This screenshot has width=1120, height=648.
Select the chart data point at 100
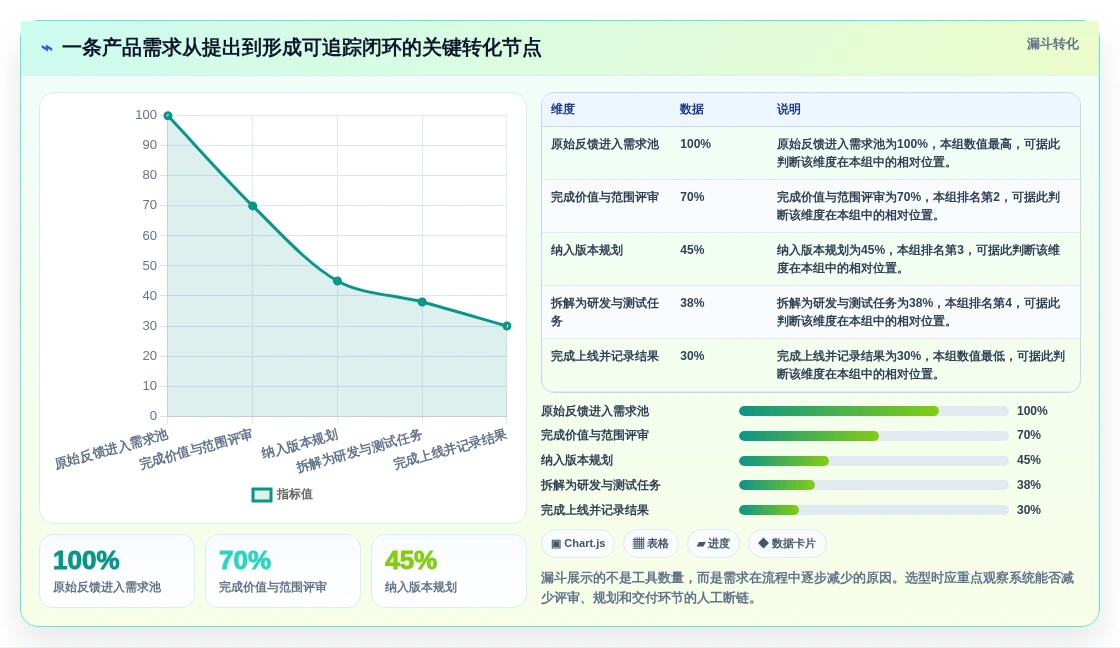168,116
